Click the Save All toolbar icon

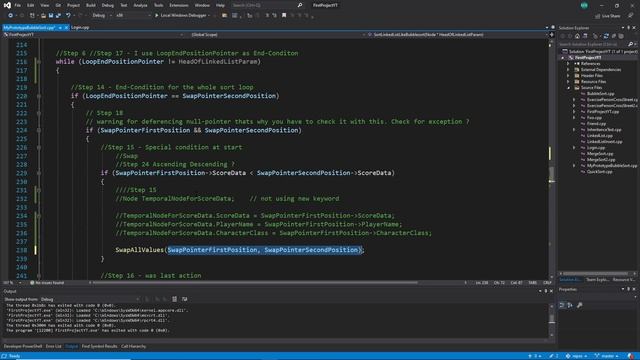coord(58,16)
